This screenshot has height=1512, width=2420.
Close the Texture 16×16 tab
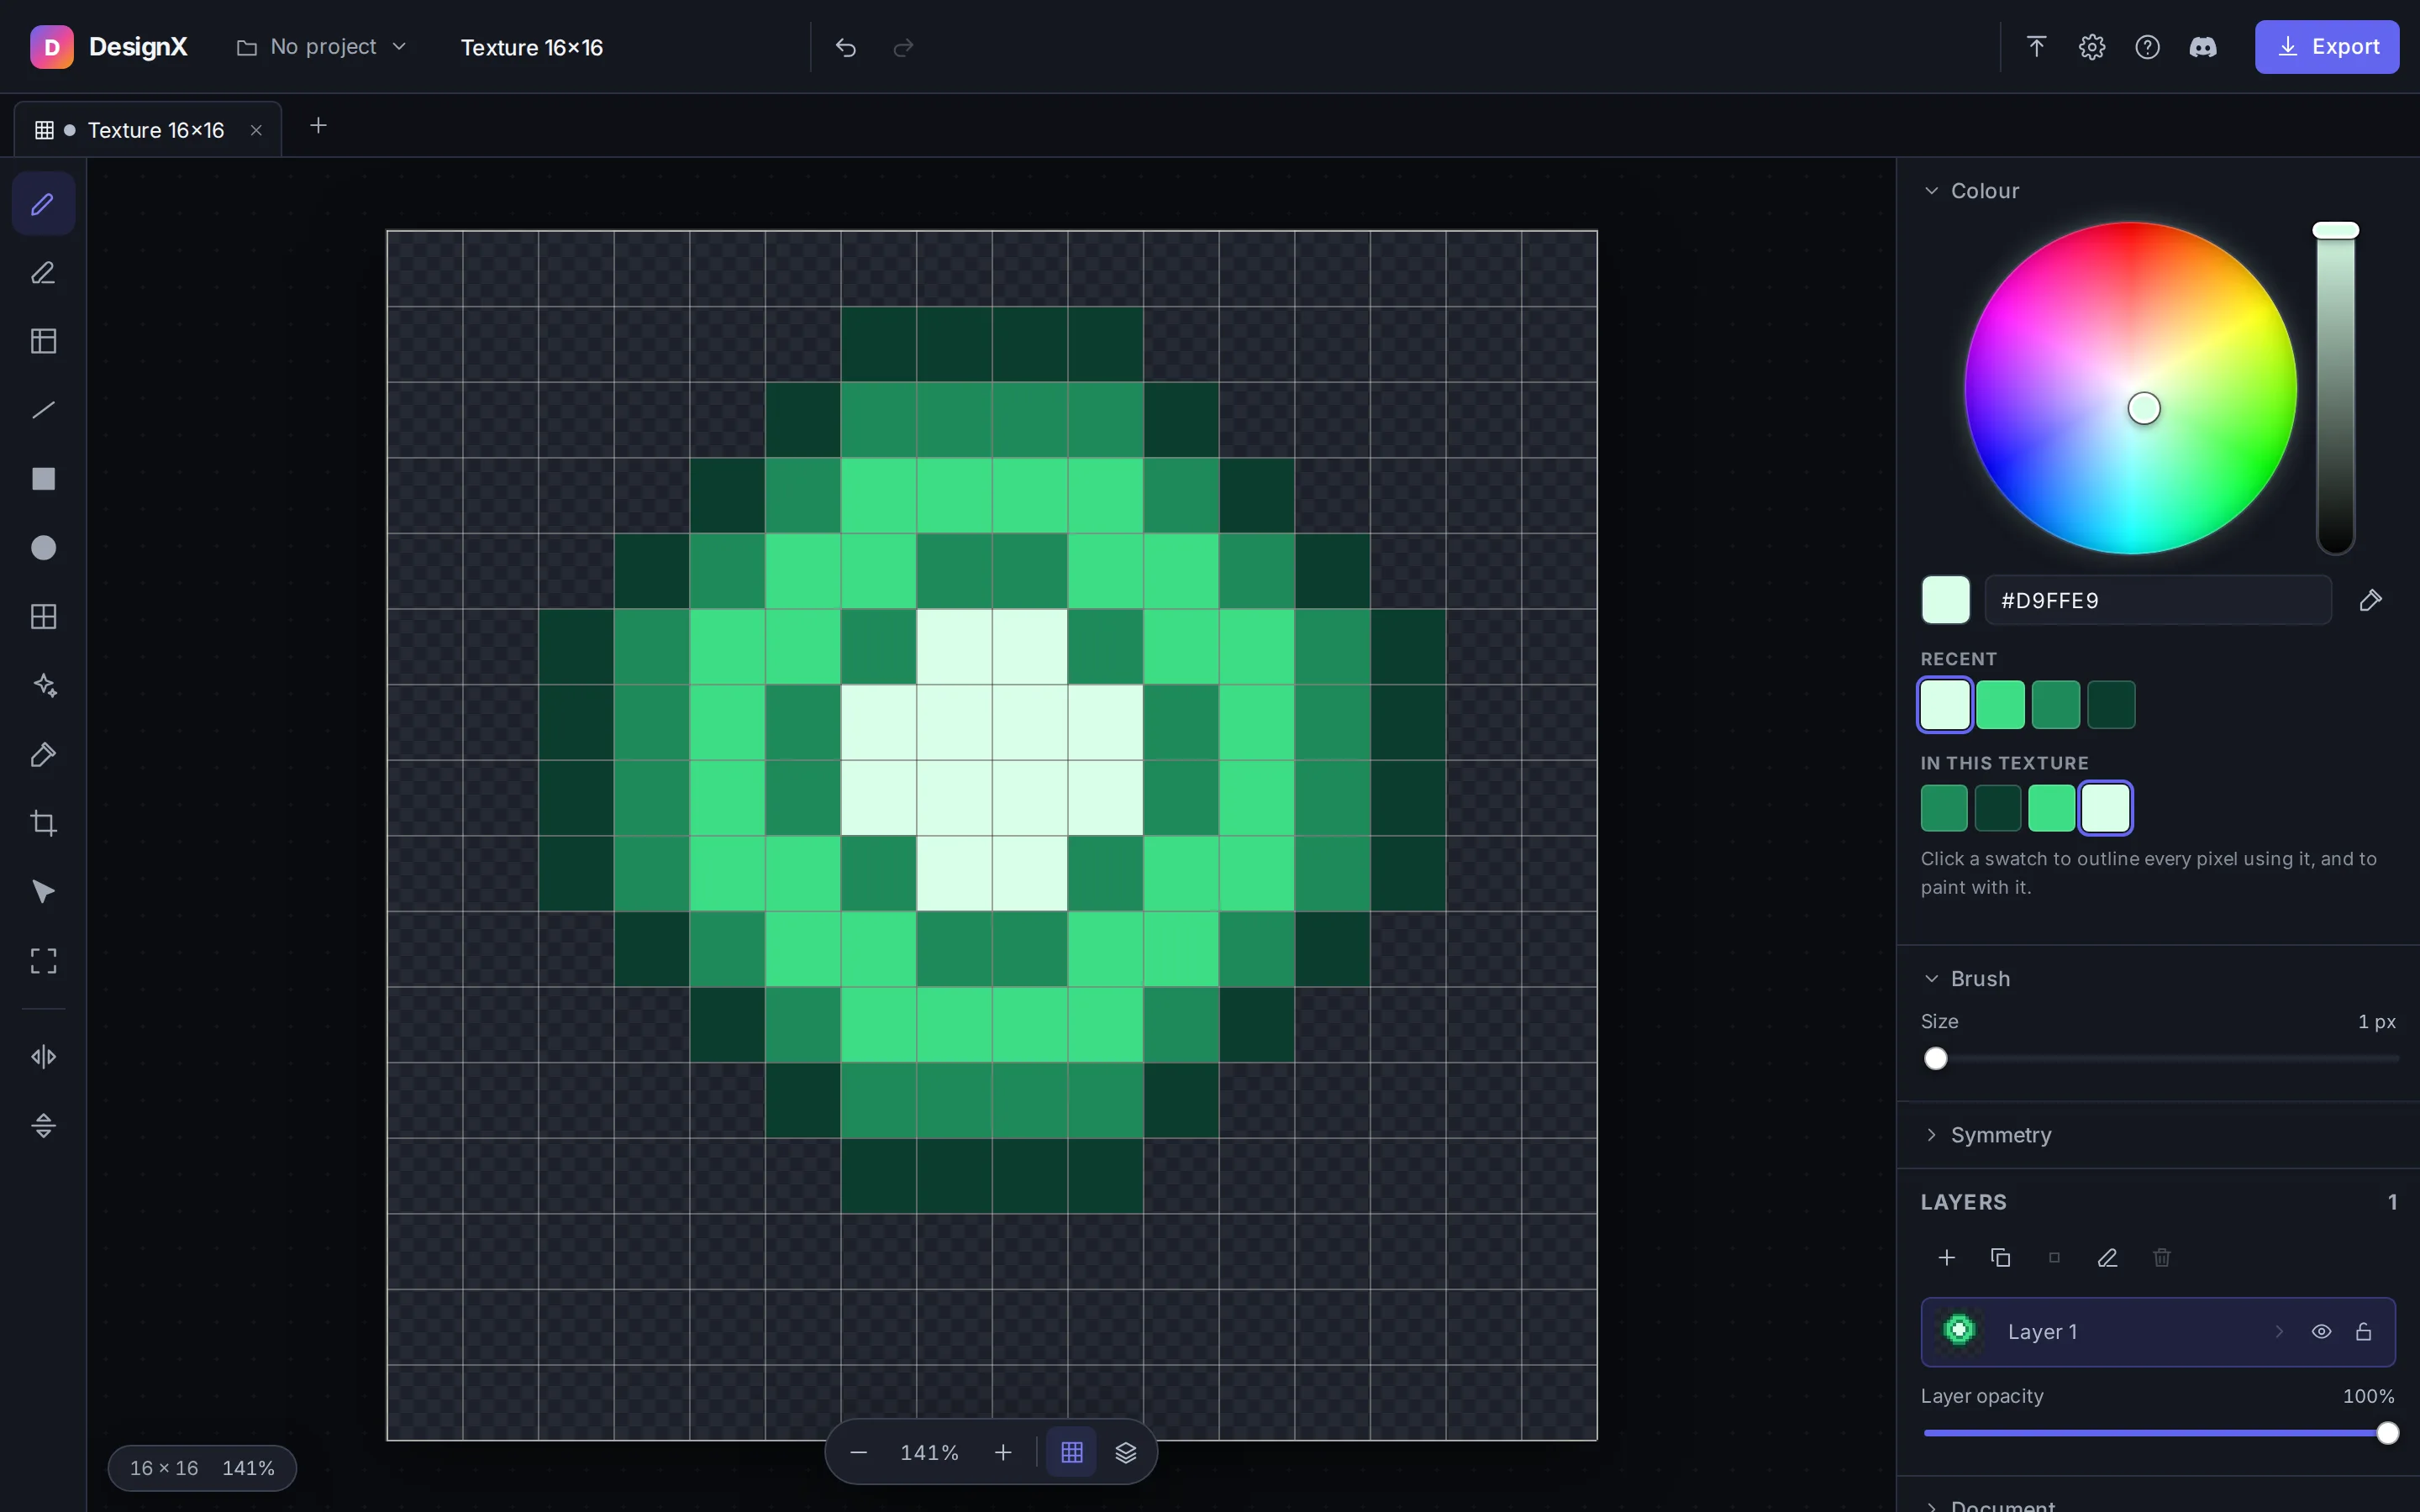click(x=256, y=130)
